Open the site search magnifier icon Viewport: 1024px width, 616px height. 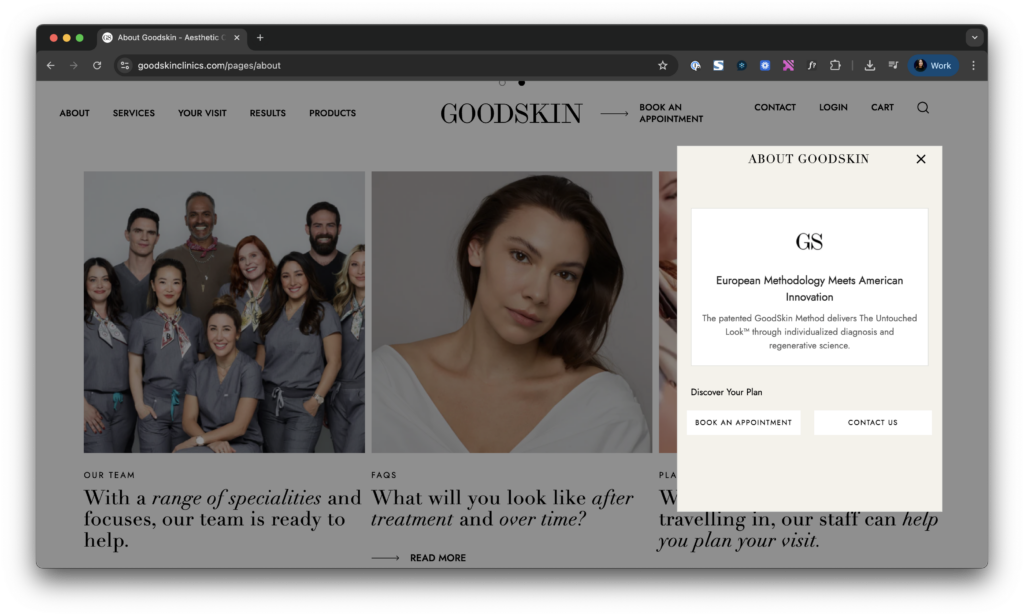coord(922,107)
